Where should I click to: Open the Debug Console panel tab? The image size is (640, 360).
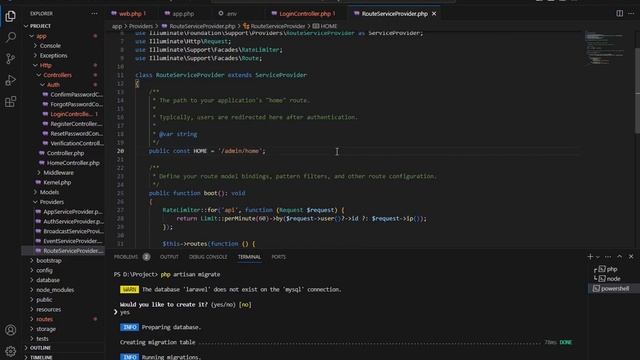(x=208, y=257)
